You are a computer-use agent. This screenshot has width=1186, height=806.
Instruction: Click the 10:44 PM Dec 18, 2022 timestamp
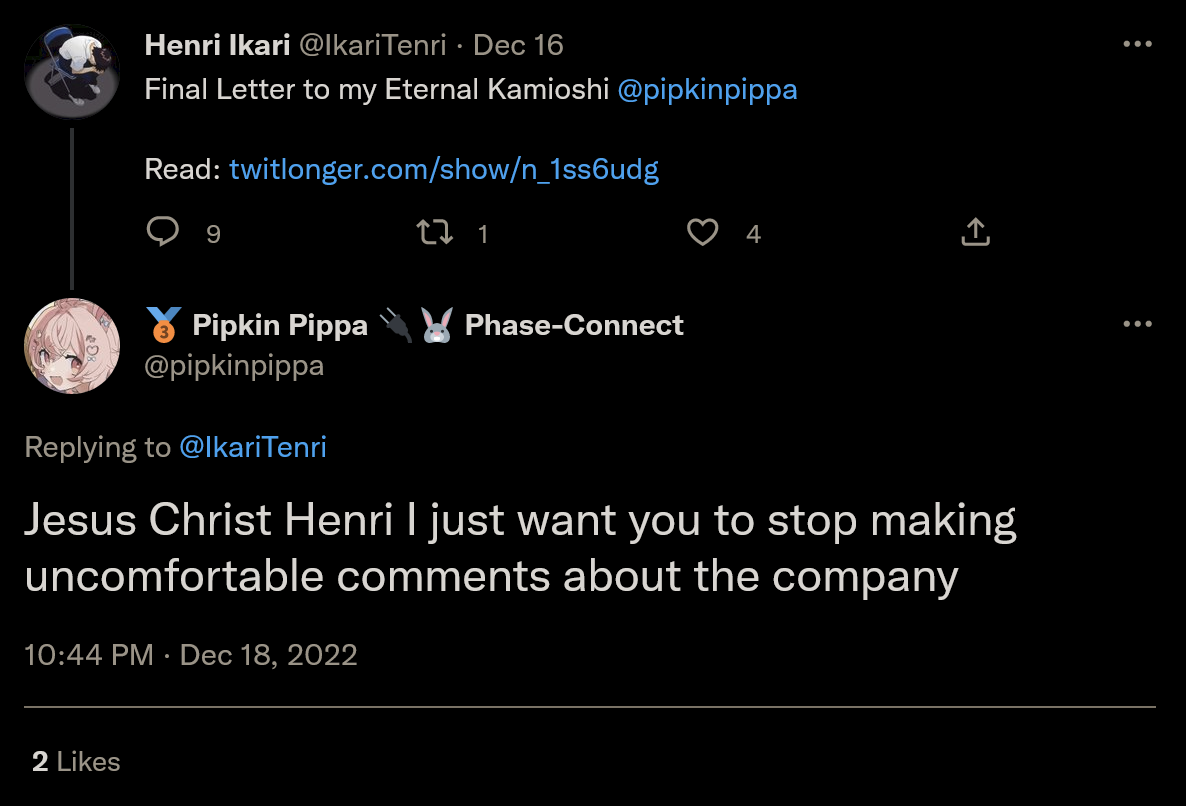(191, 655)
